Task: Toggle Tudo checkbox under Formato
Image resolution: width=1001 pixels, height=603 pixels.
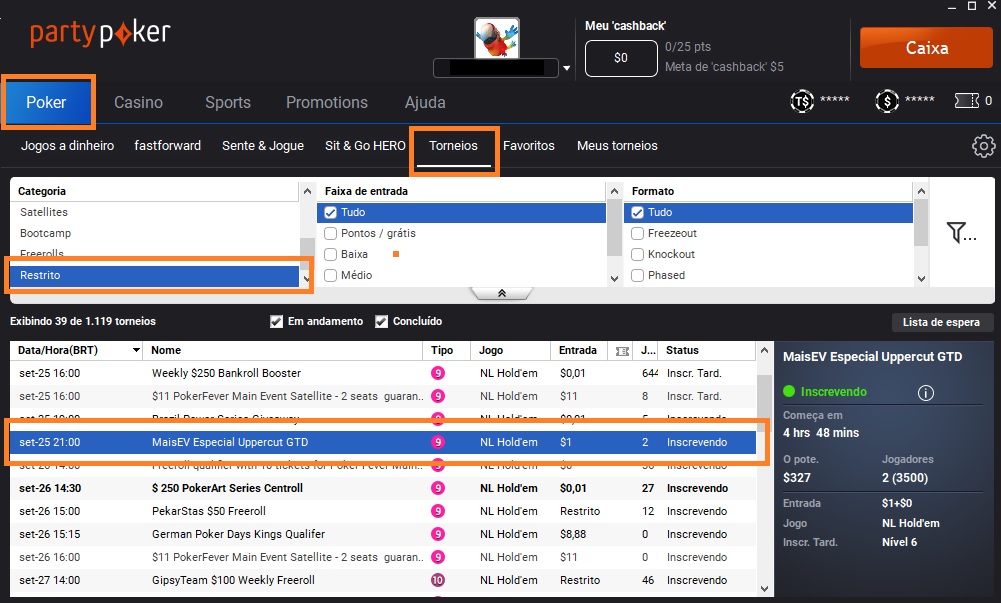Action: point(637,212)
